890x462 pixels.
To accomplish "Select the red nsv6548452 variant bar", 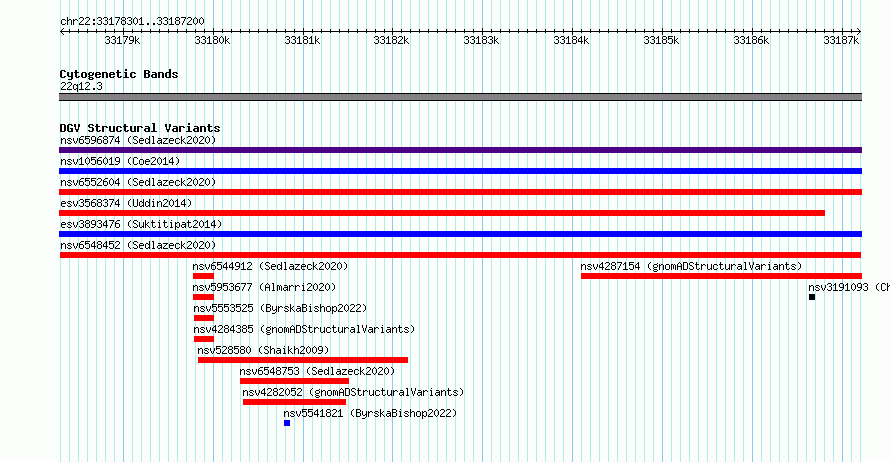I will [x=460, y=255].
